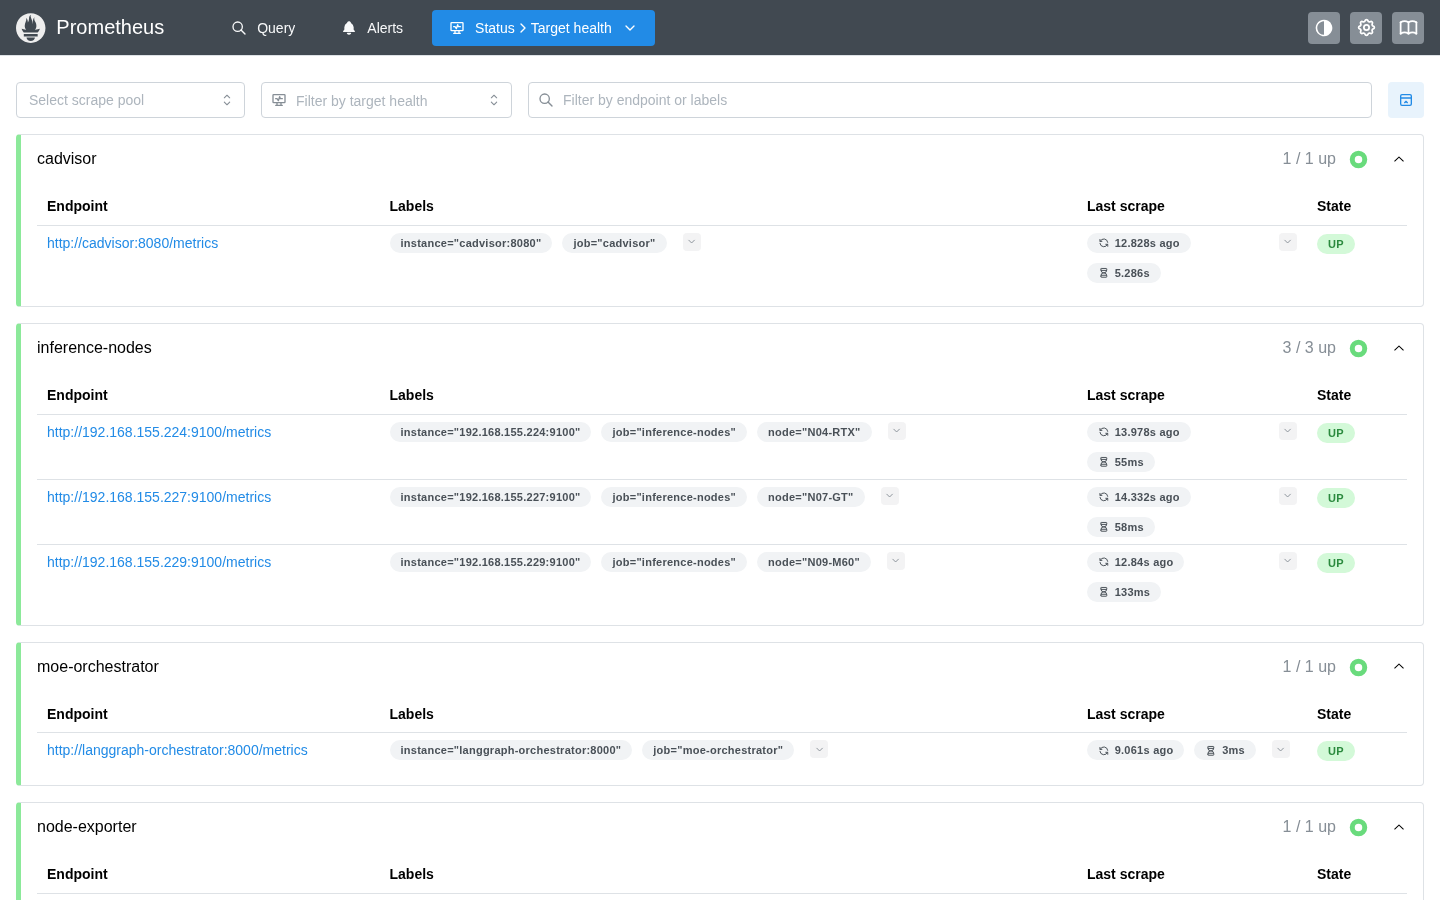Expand last scrape details for 192.168.155.227 target
Image resolution: width=1440 pixels, height=900 pixels.
tap(1288, 496)
